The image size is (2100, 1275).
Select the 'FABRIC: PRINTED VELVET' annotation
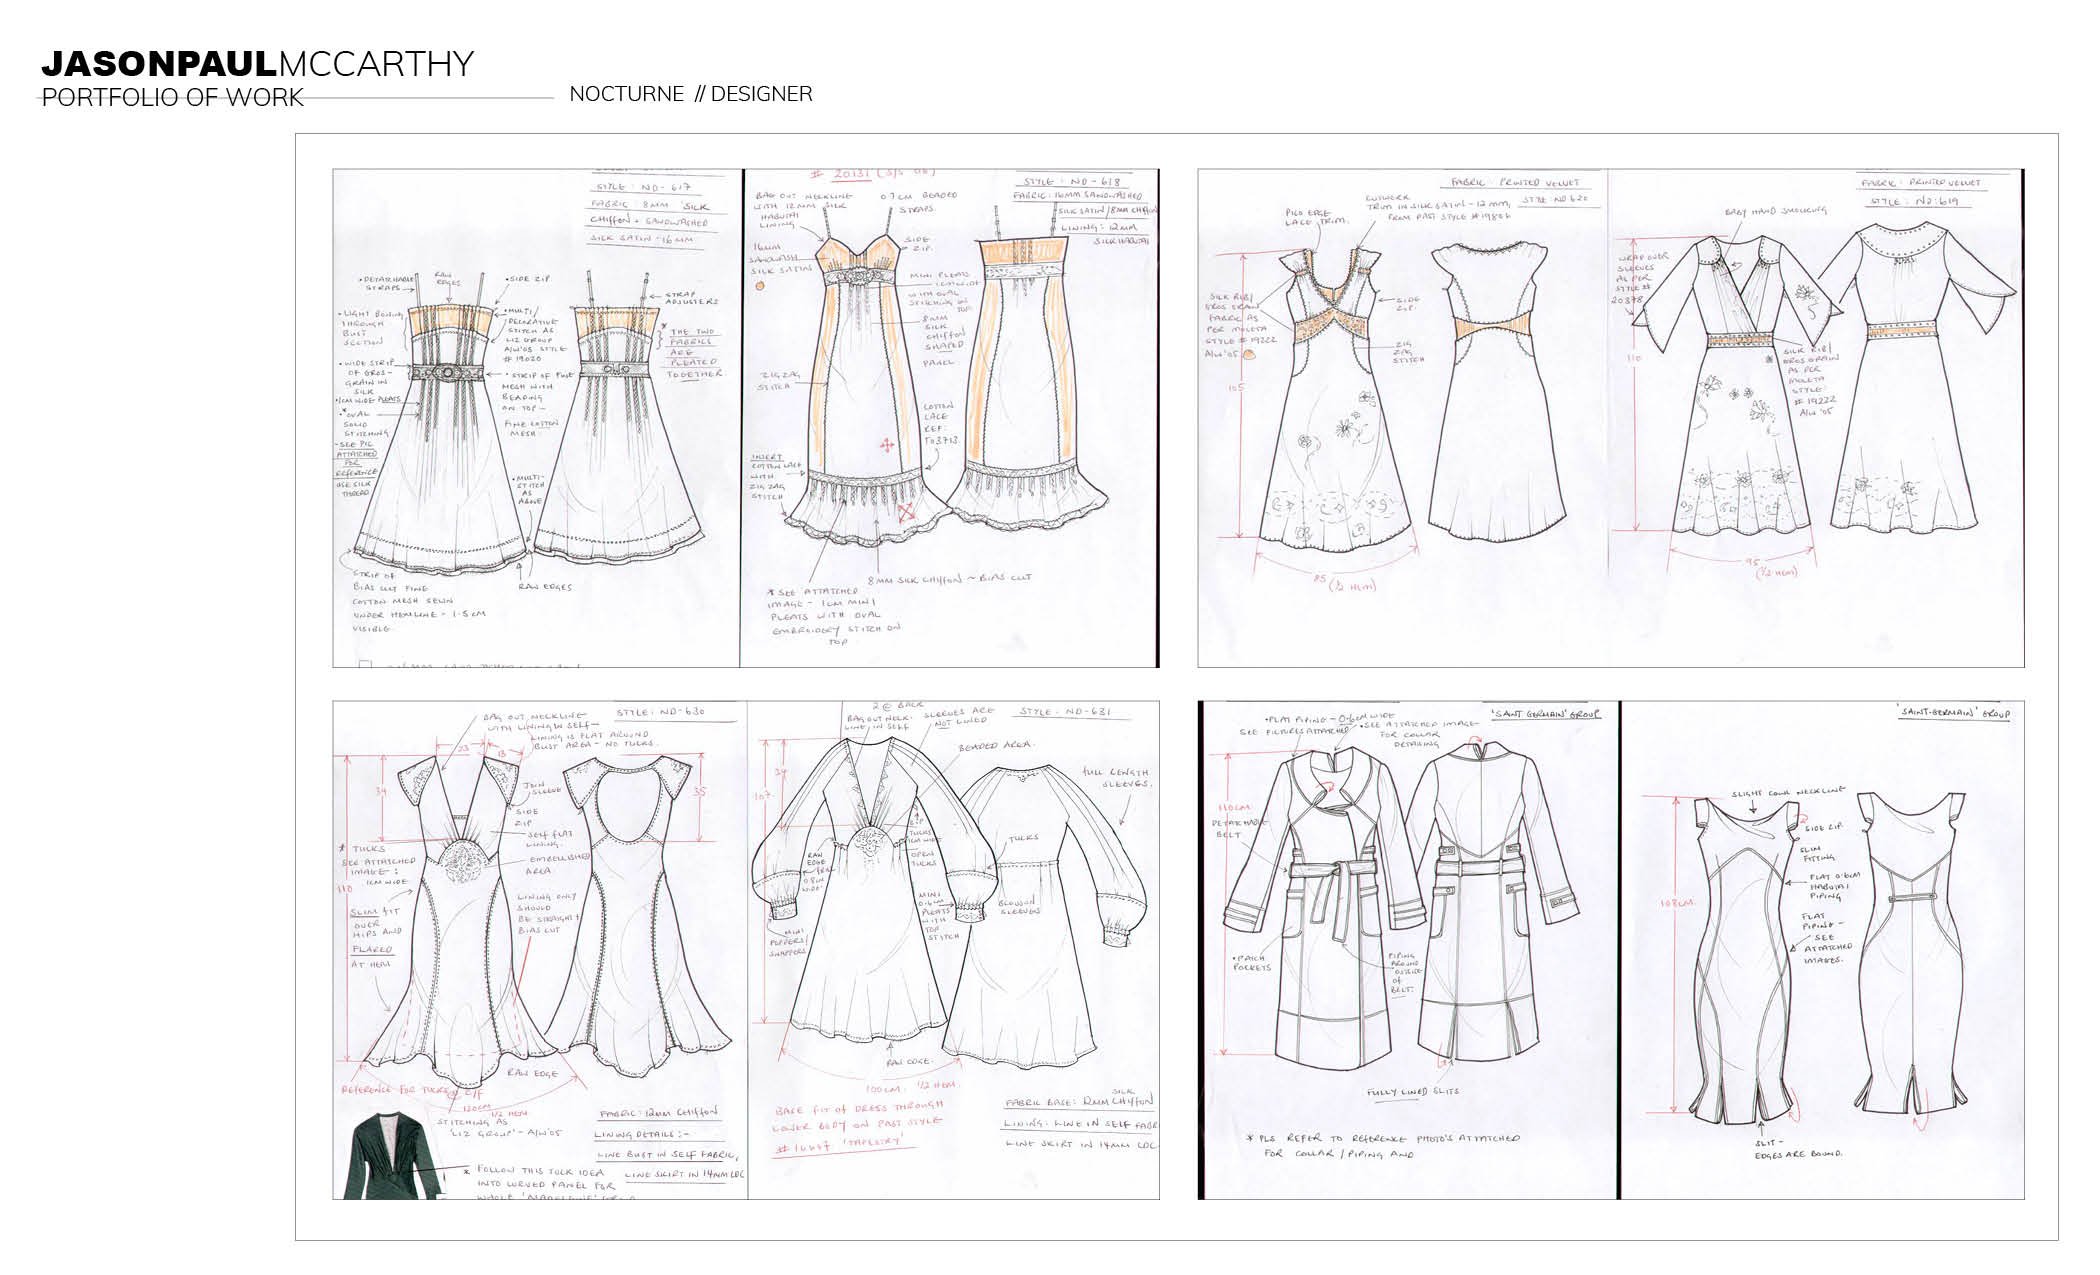coord(1516,181)
